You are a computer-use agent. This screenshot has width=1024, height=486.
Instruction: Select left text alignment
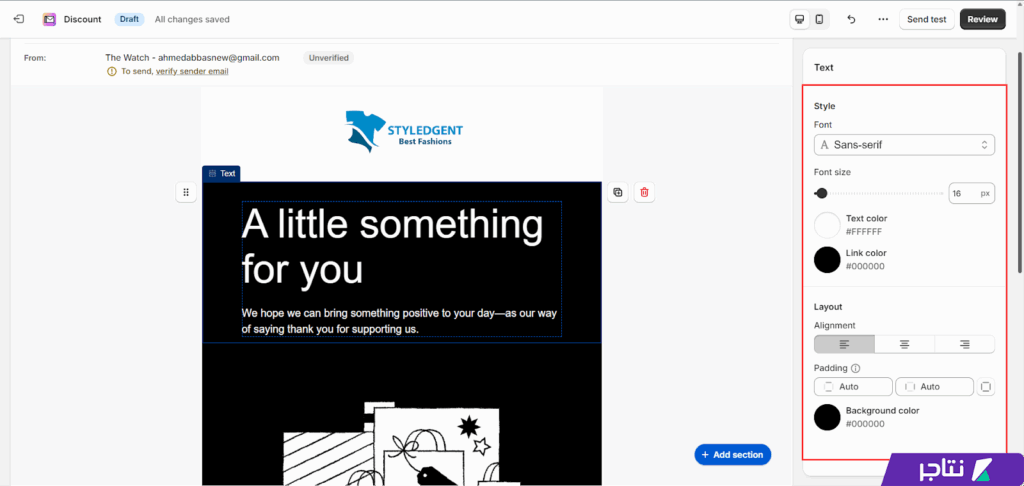point(844,344)
